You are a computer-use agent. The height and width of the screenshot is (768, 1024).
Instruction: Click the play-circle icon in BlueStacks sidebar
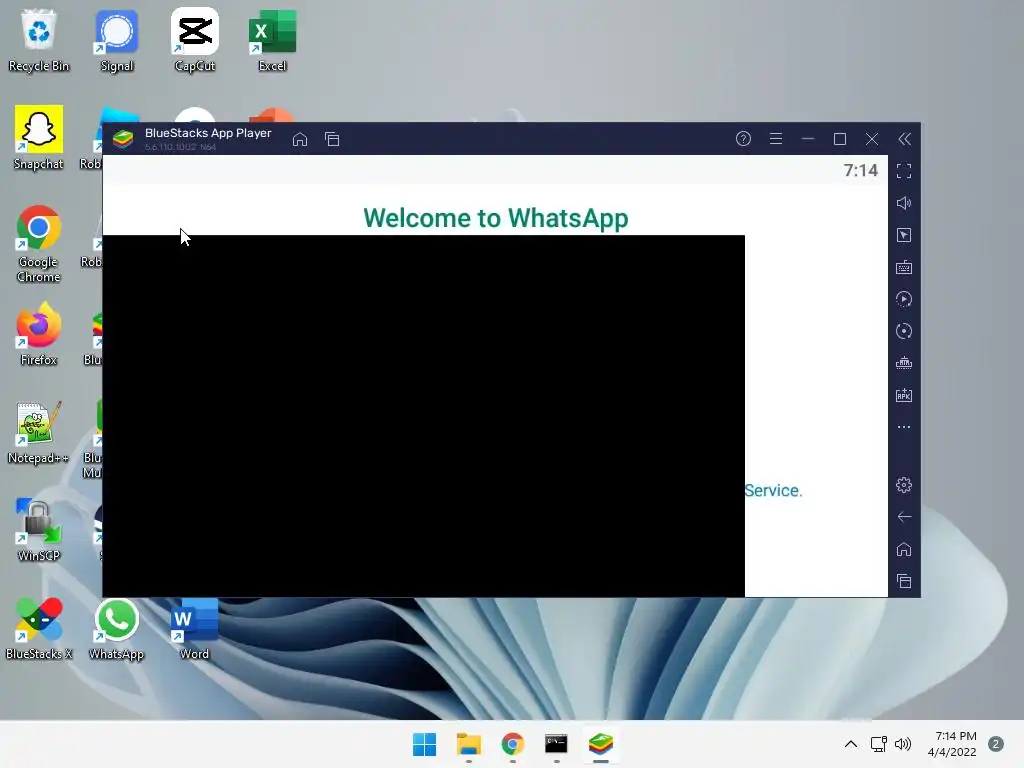coord(904,299)
